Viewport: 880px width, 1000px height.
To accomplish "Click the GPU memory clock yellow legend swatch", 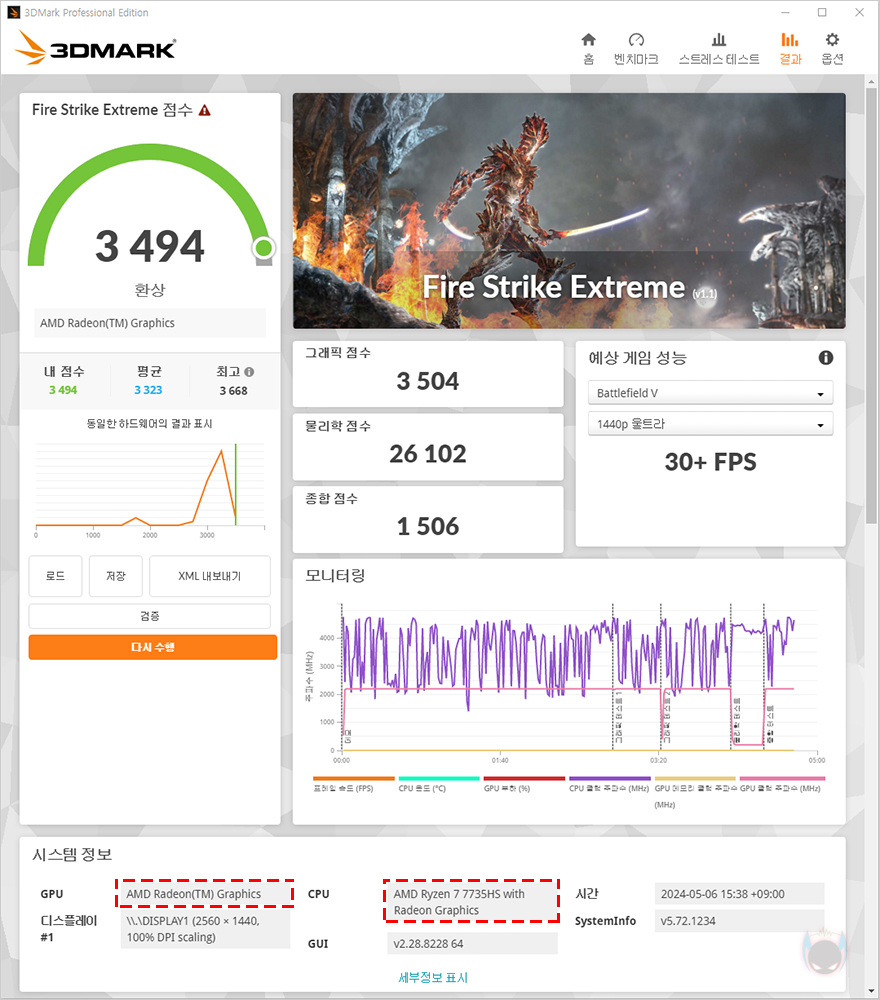I will coord(695,779).
